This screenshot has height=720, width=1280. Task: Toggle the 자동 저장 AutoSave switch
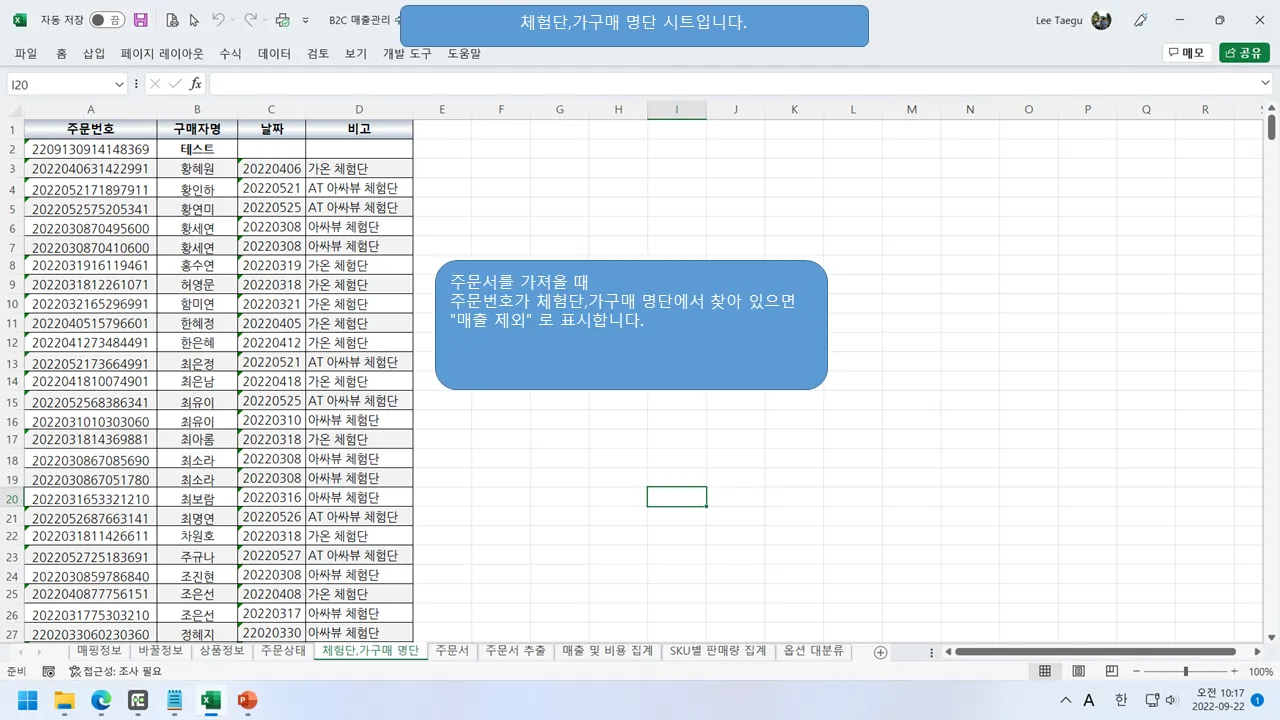tap(106, 20)
